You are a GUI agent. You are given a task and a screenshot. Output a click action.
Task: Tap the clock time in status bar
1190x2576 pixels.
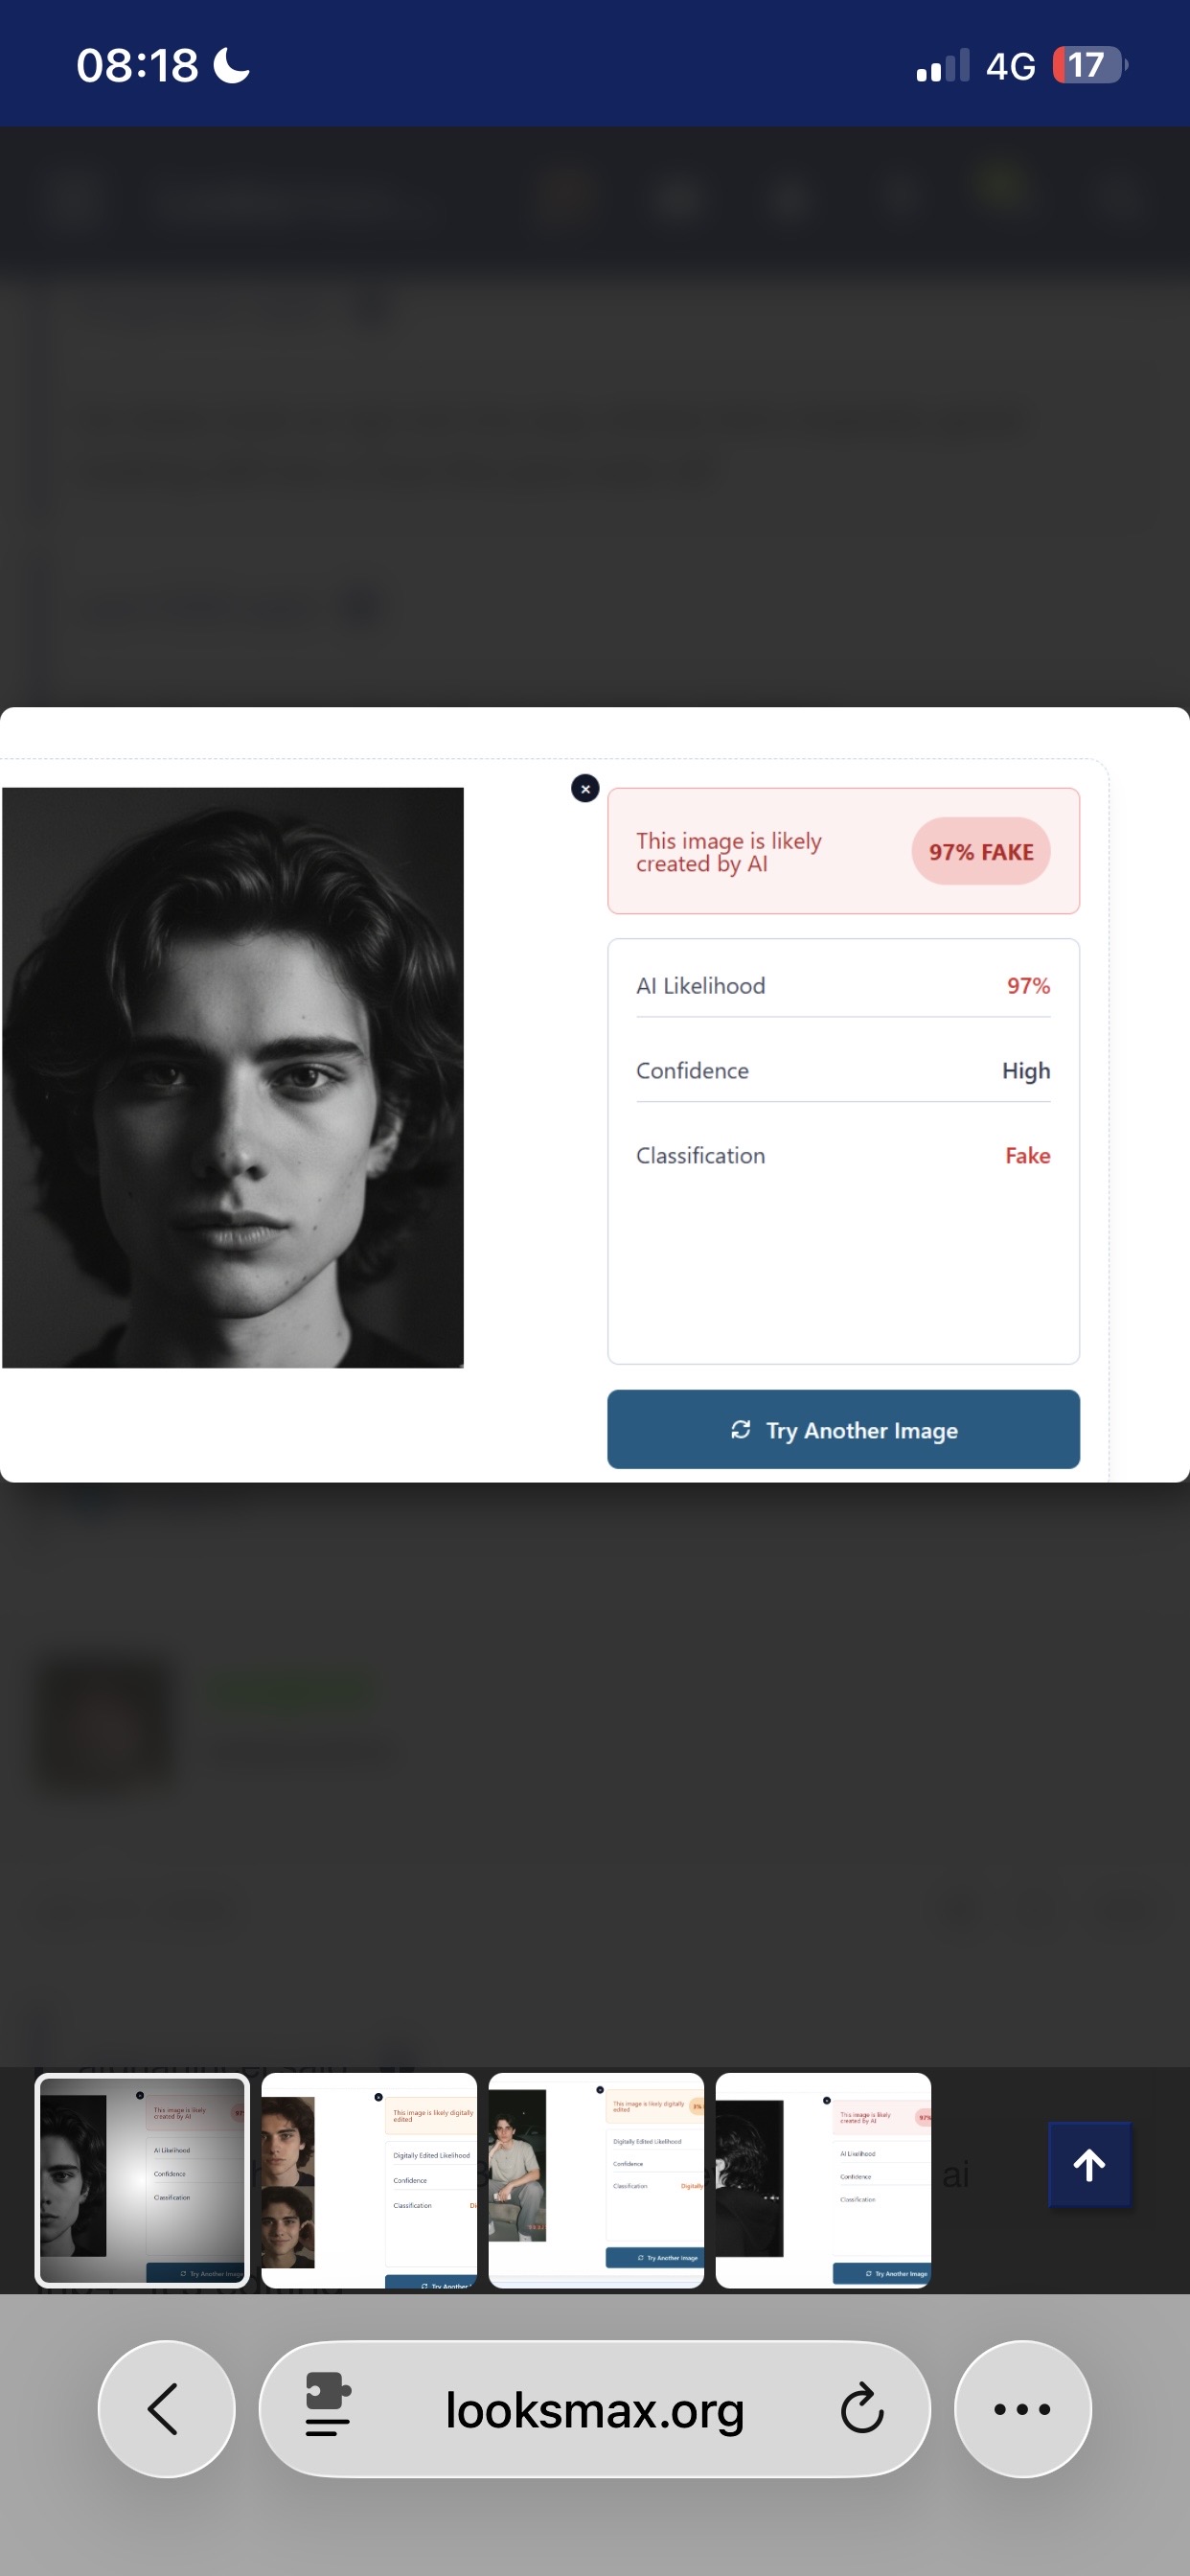137,66
